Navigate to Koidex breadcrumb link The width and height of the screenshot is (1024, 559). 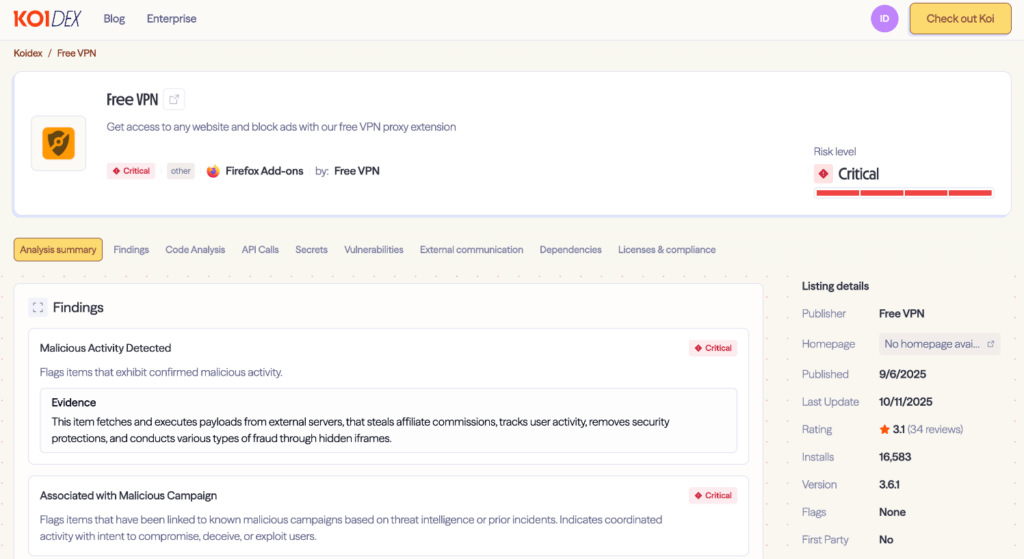click(x=27, y=53)
